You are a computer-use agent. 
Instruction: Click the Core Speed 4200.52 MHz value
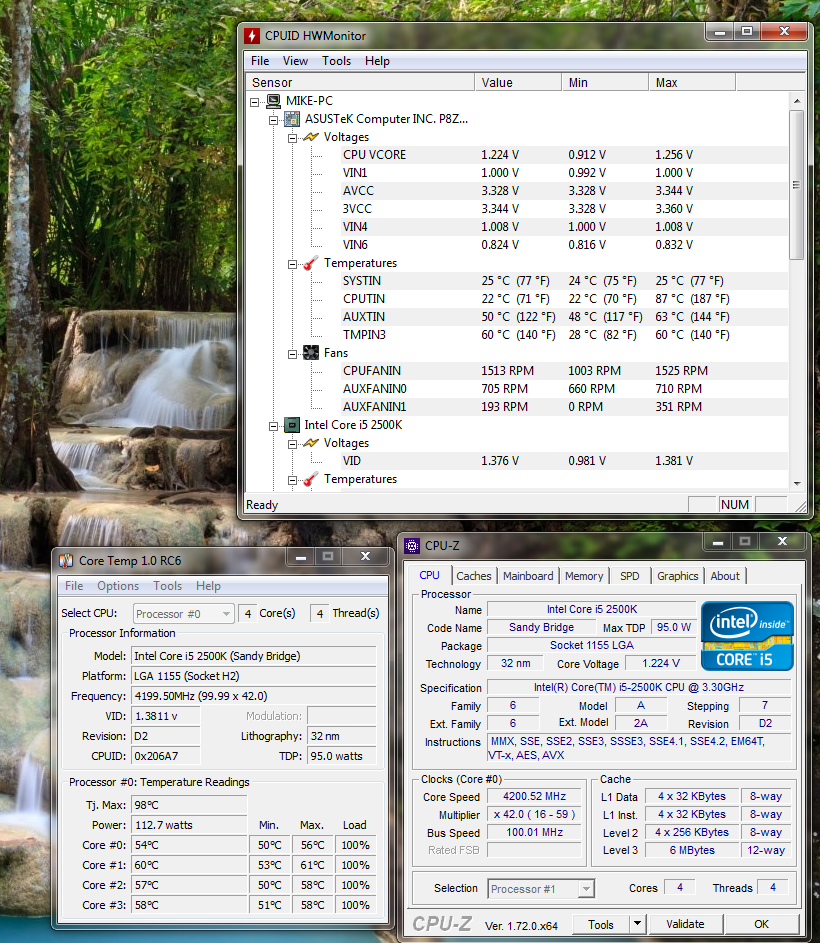(534, 796)
